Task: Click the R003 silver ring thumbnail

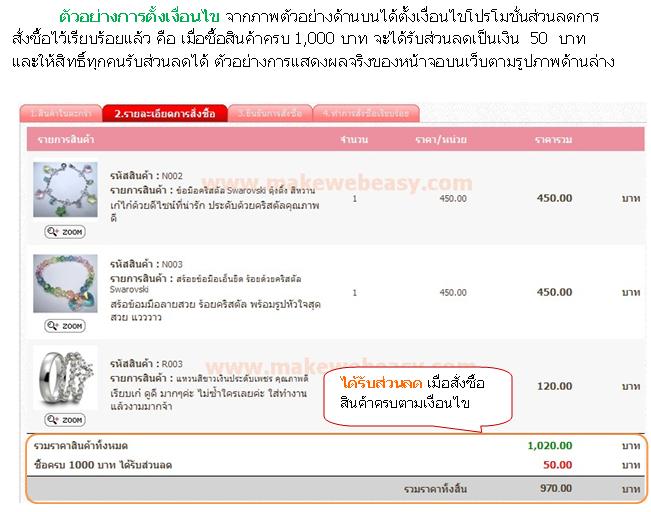Action: (65, 378)
